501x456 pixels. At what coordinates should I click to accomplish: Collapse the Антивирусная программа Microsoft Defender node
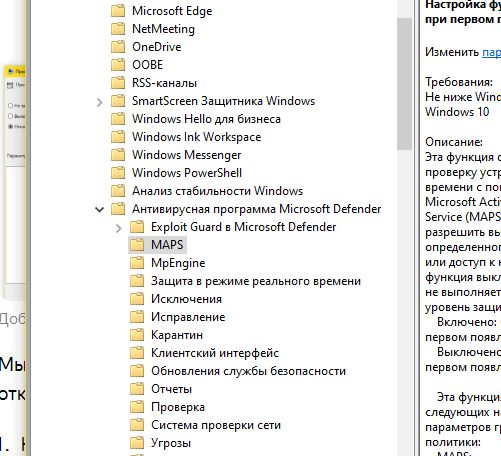pos(99,210)
